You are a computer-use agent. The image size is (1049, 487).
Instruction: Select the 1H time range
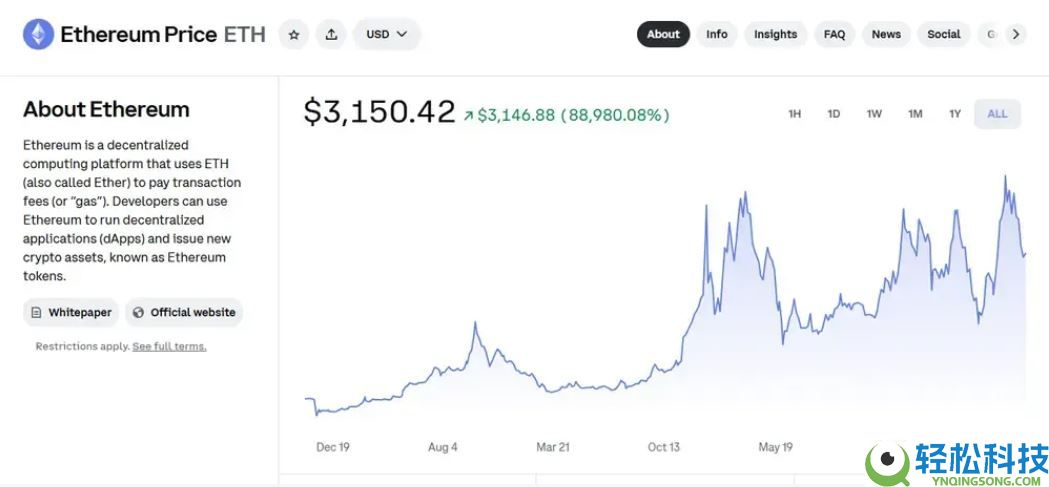click(795, 114)
